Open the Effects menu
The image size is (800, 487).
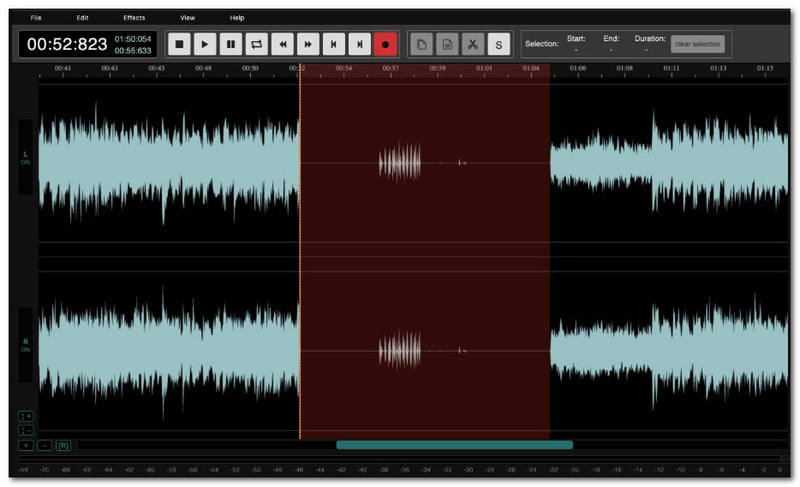point(134,18)
